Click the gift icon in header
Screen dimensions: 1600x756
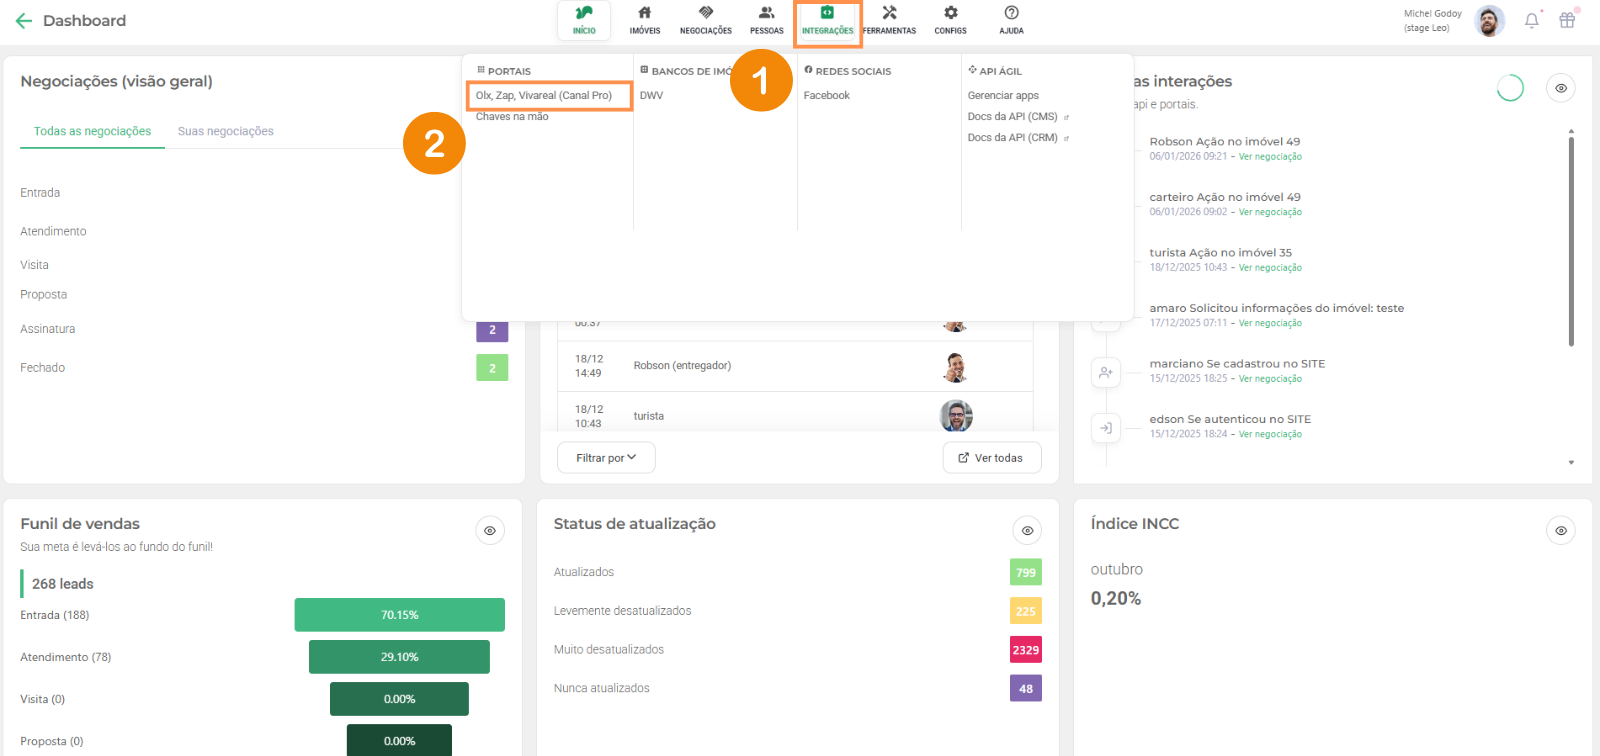coord(1567,21)
